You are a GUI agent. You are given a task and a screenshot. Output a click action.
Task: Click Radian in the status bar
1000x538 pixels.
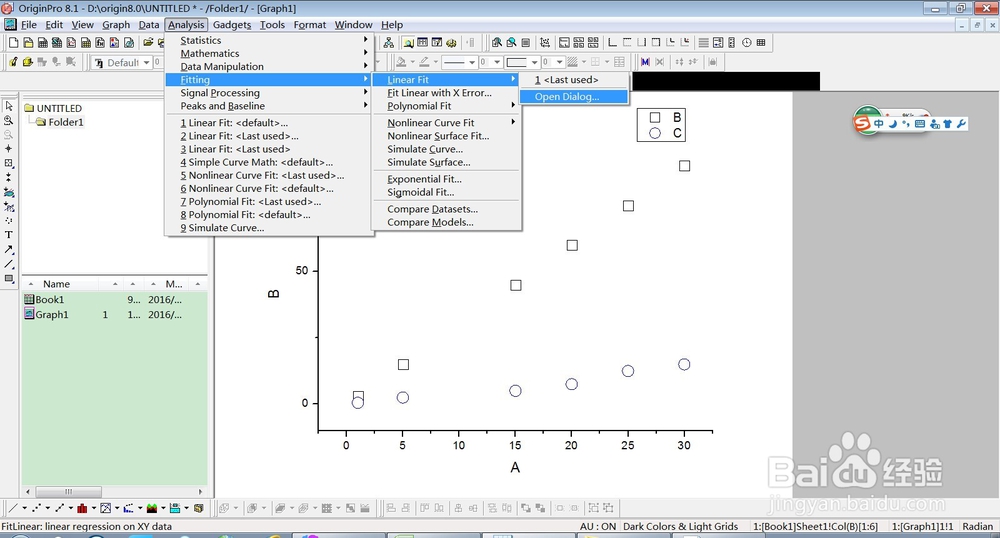(977, 527)
